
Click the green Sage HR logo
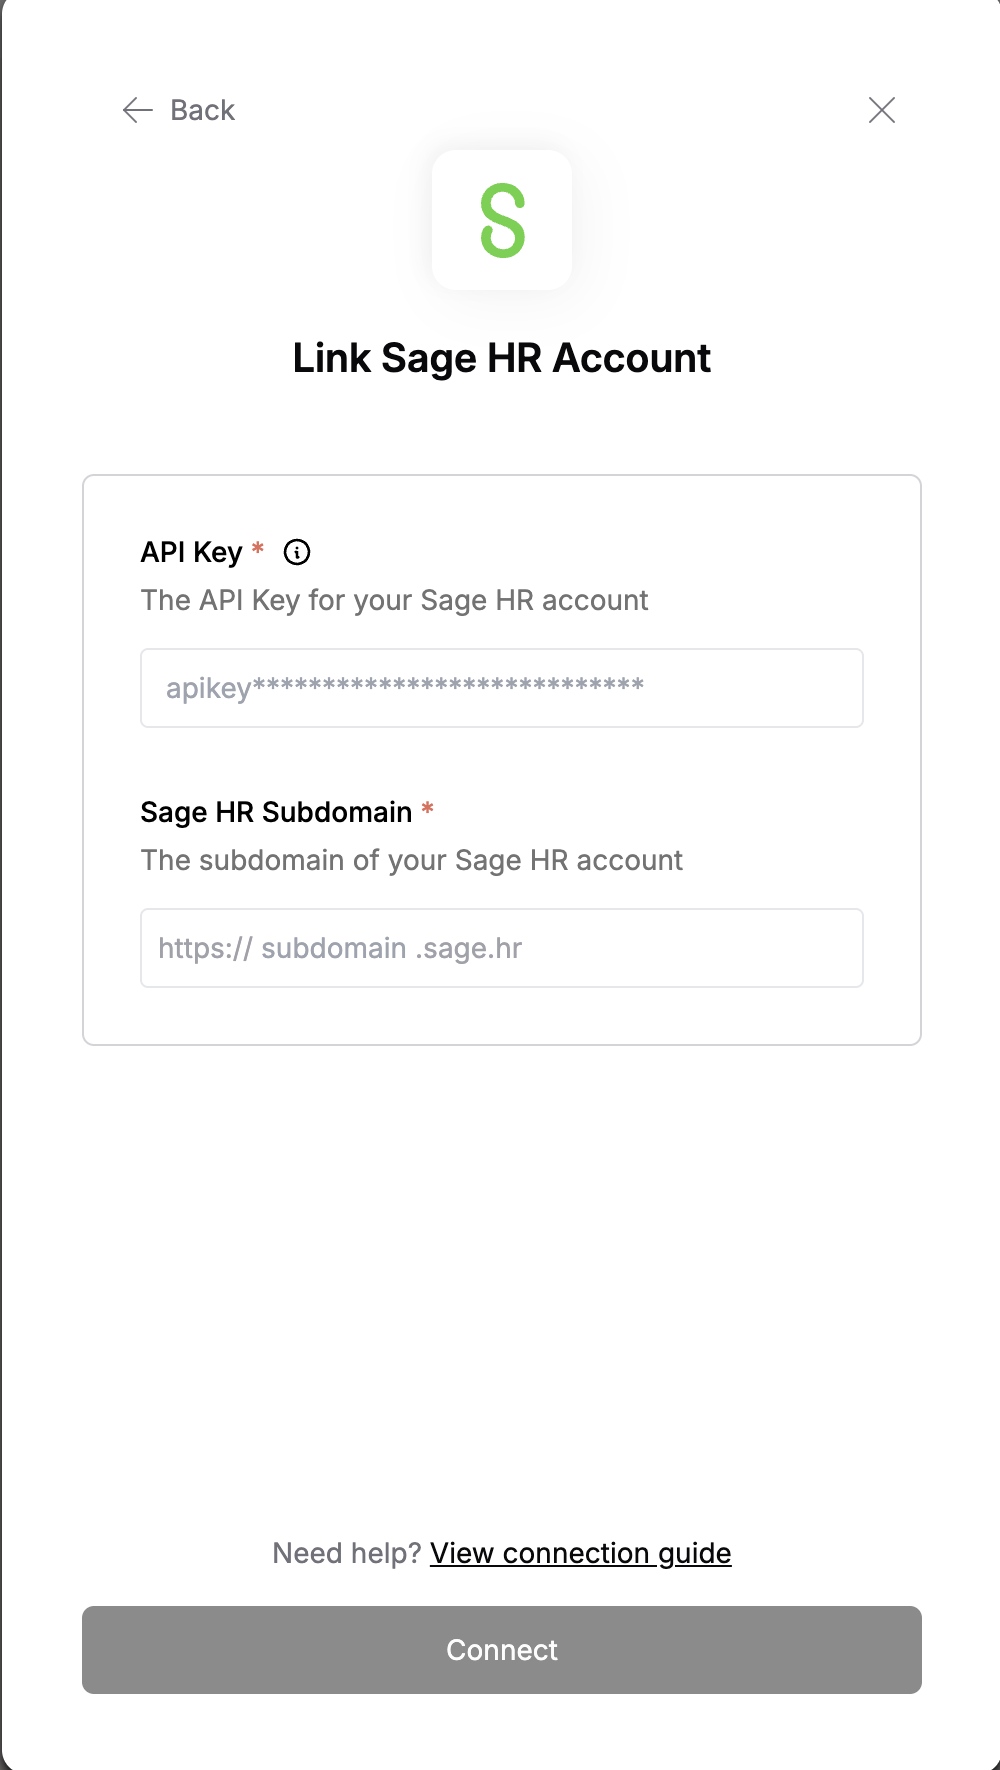[502, 220]
